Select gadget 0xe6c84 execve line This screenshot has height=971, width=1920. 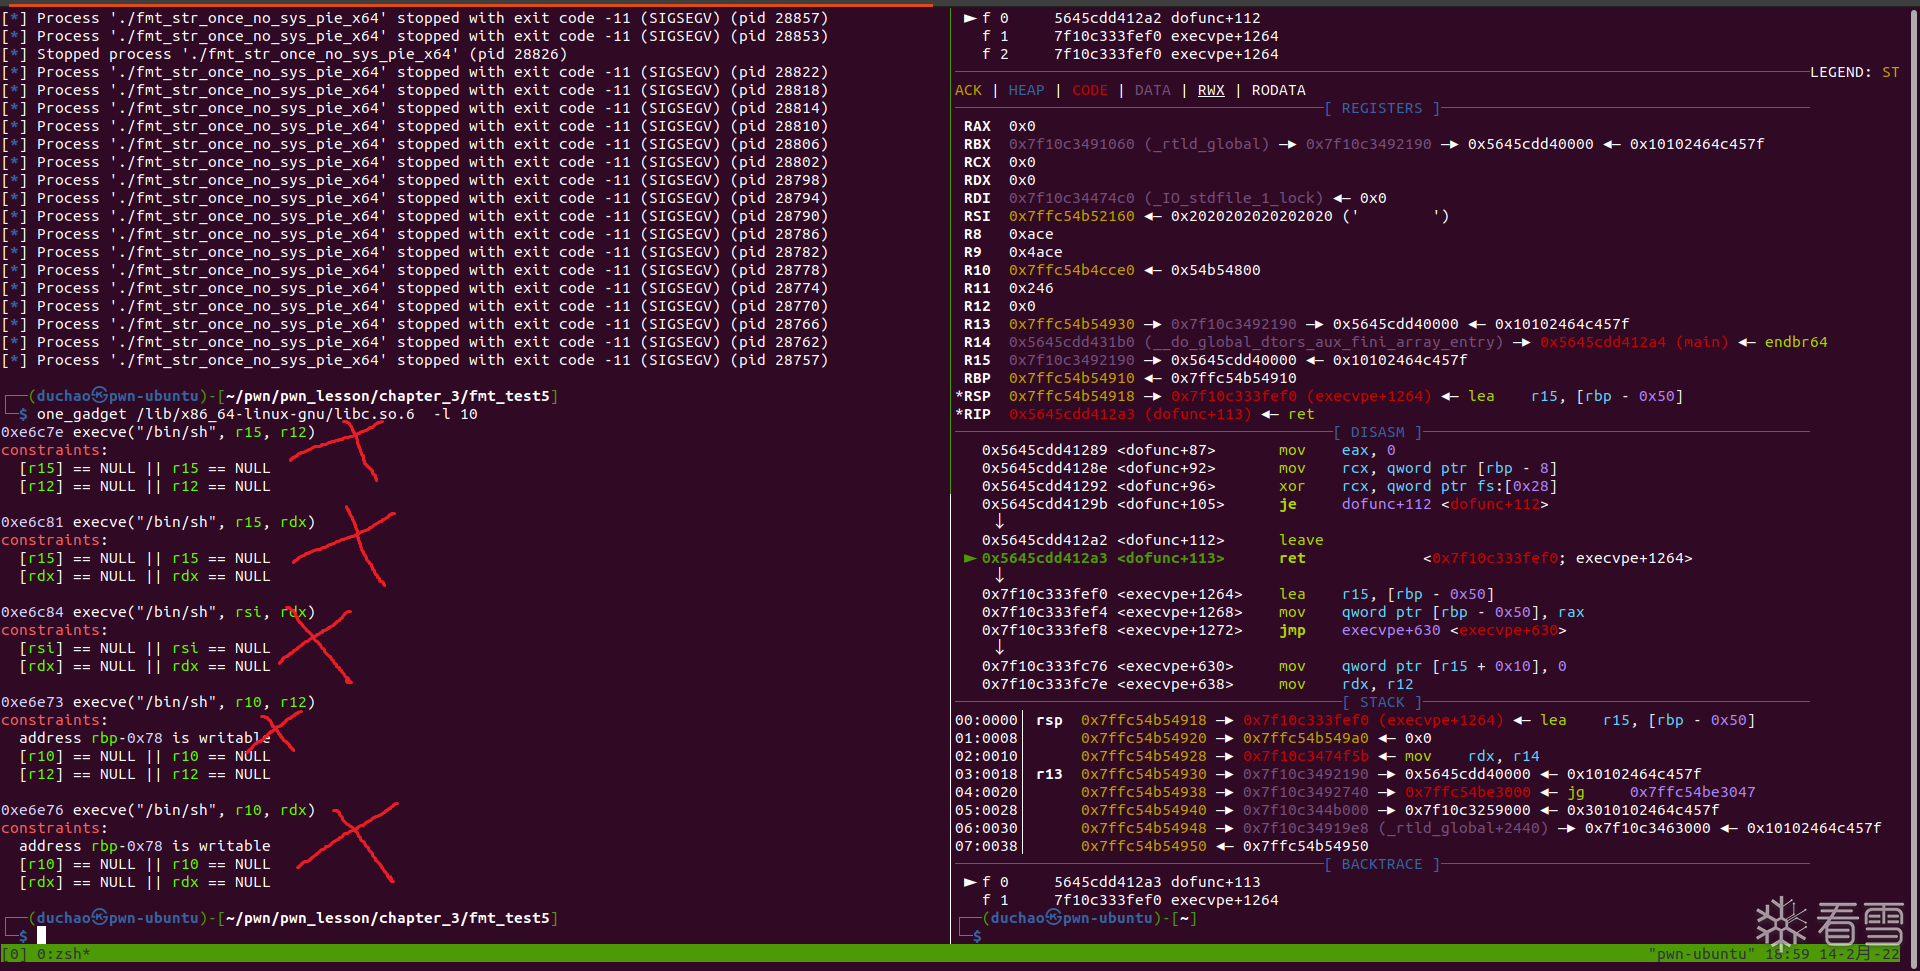pyautogui.click(x=158, y=612)
